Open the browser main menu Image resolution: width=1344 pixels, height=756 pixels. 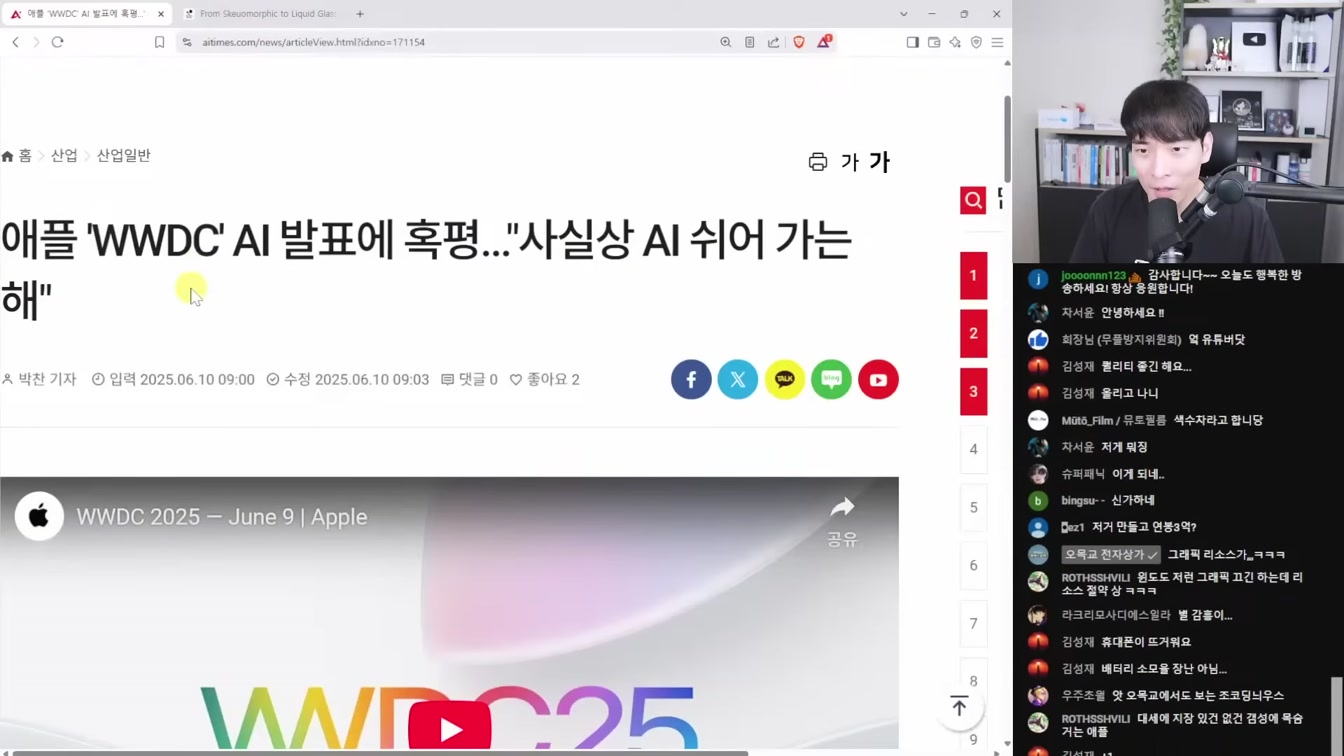[997, 42]
